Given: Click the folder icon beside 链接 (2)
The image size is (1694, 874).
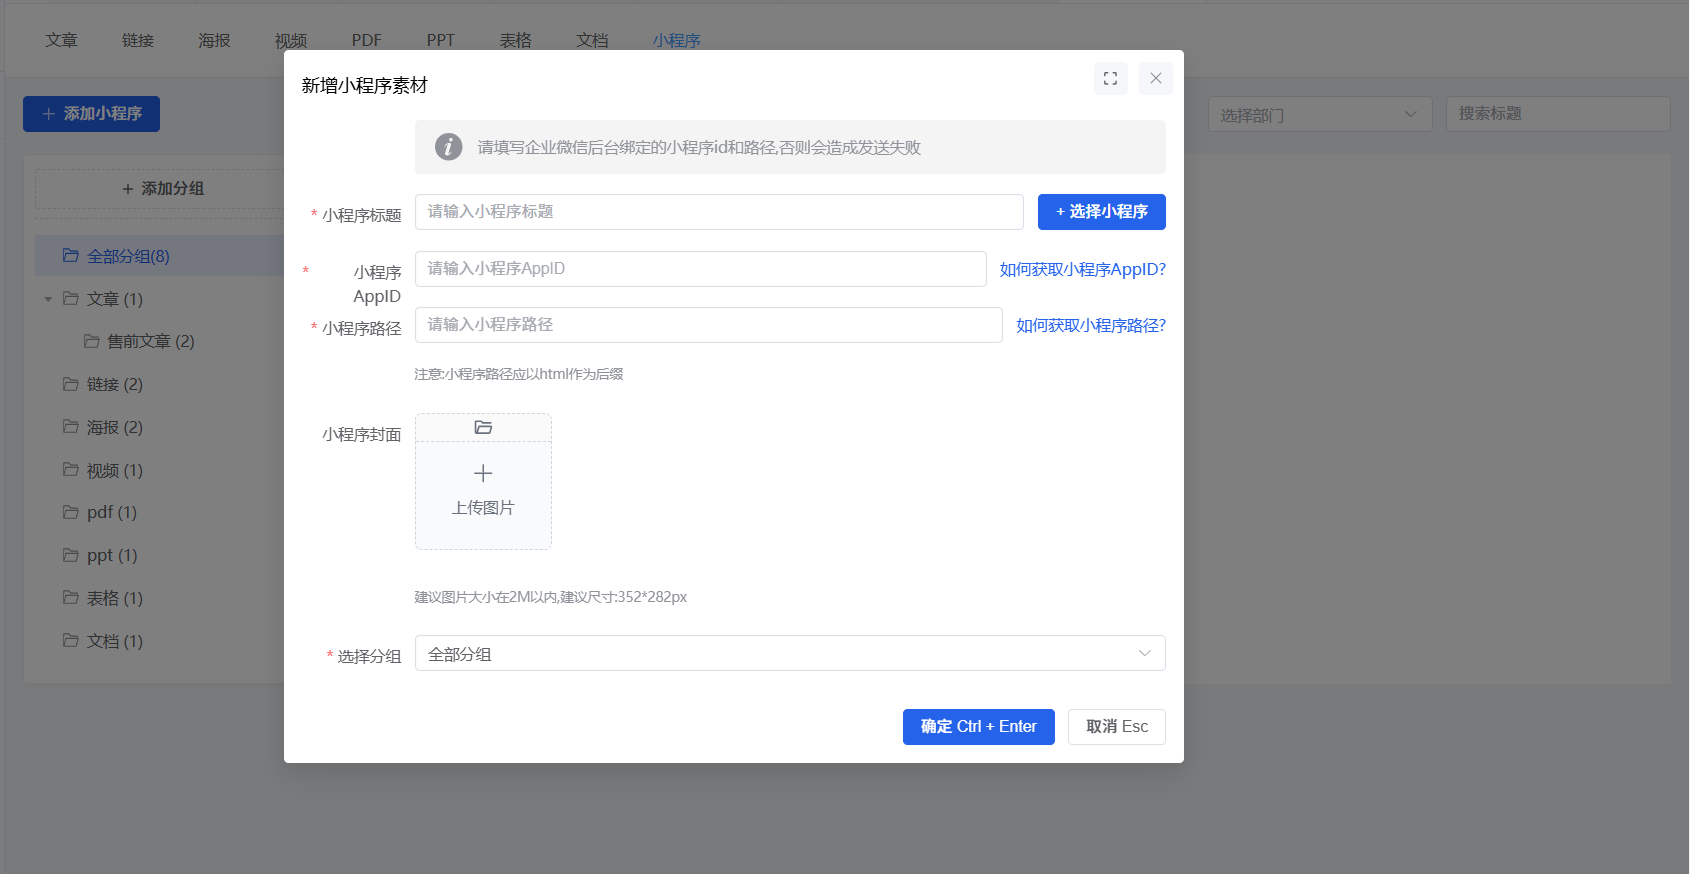Looking at the screenshot, I should 71,384.
